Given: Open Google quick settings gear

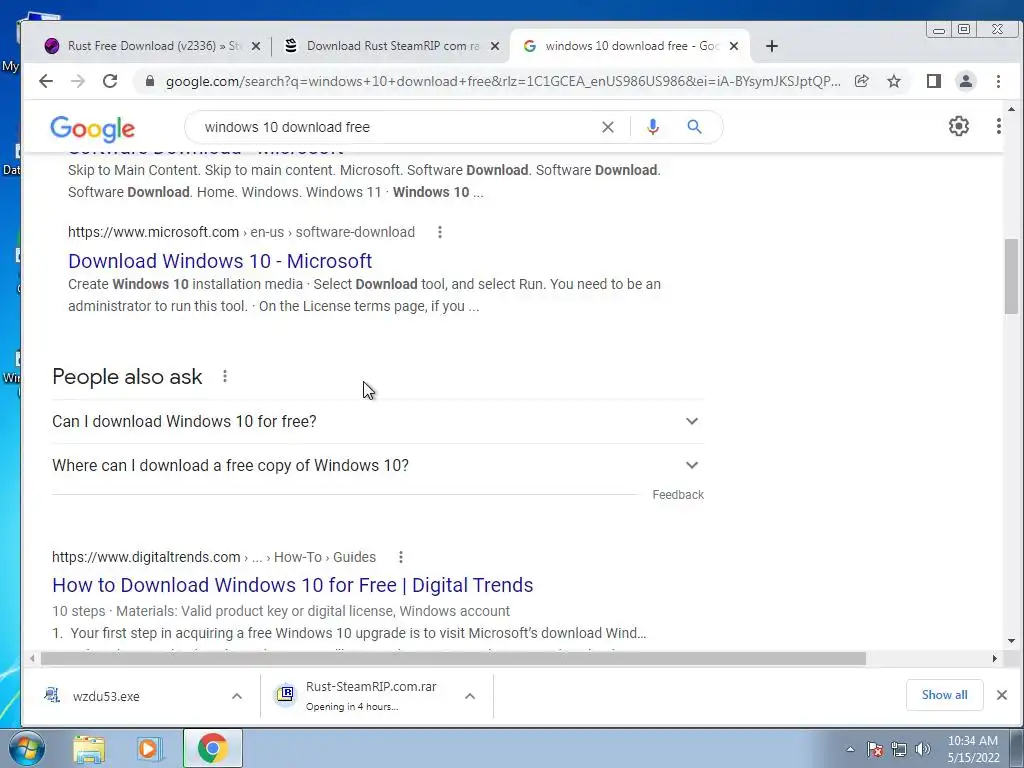Looking at the screenshot, I should click(x=958, y=126).
